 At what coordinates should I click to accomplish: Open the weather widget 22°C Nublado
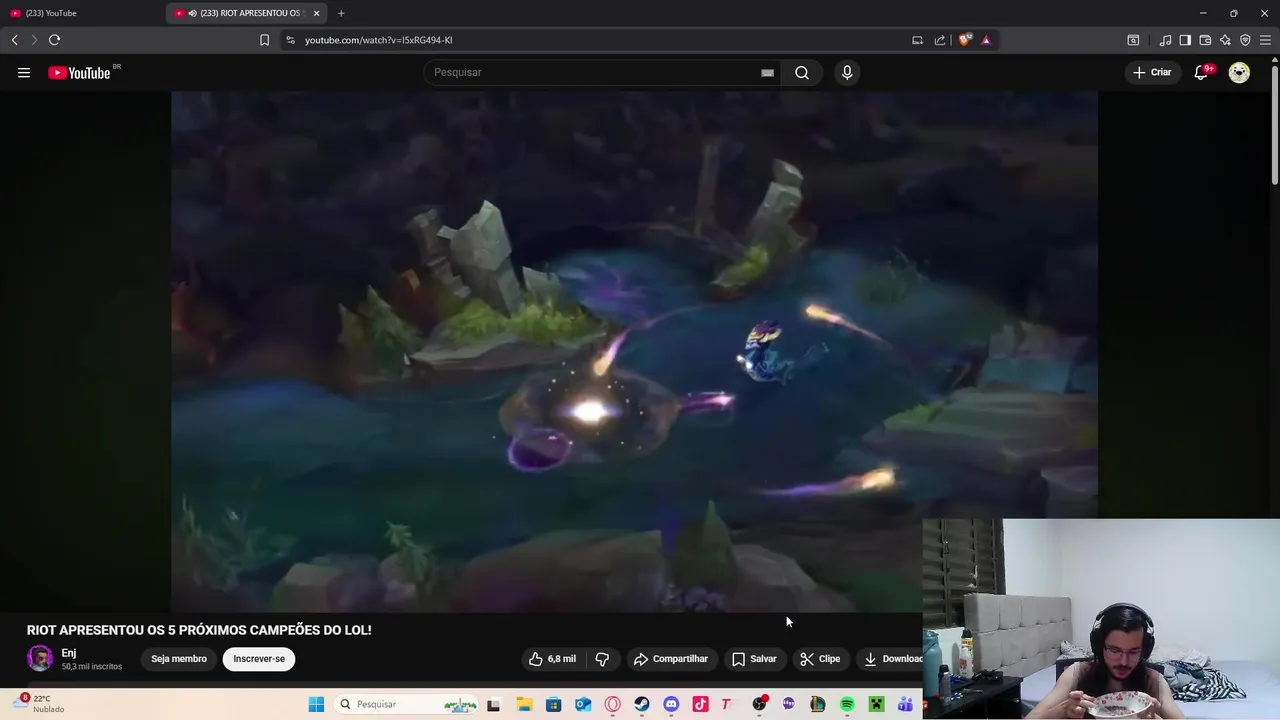(40, 704)
